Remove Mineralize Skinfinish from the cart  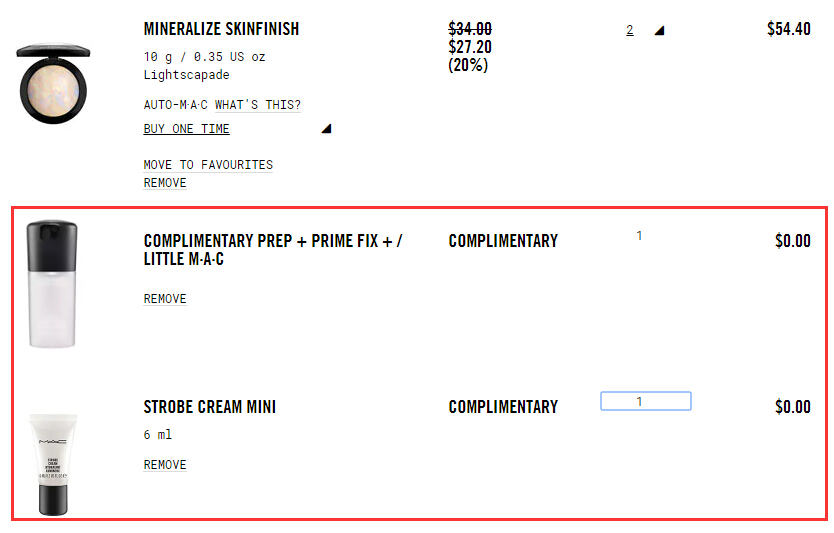point(165,183)
